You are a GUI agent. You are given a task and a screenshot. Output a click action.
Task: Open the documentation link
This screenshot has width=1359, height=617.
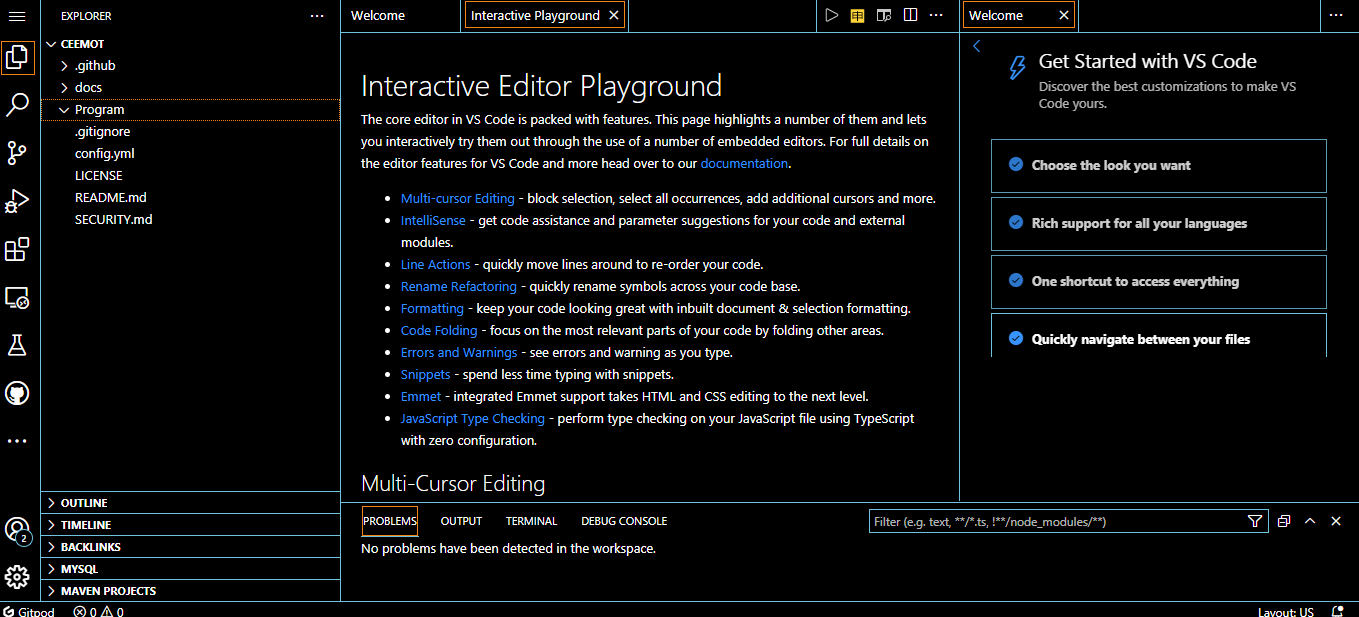tap(744, 163)
